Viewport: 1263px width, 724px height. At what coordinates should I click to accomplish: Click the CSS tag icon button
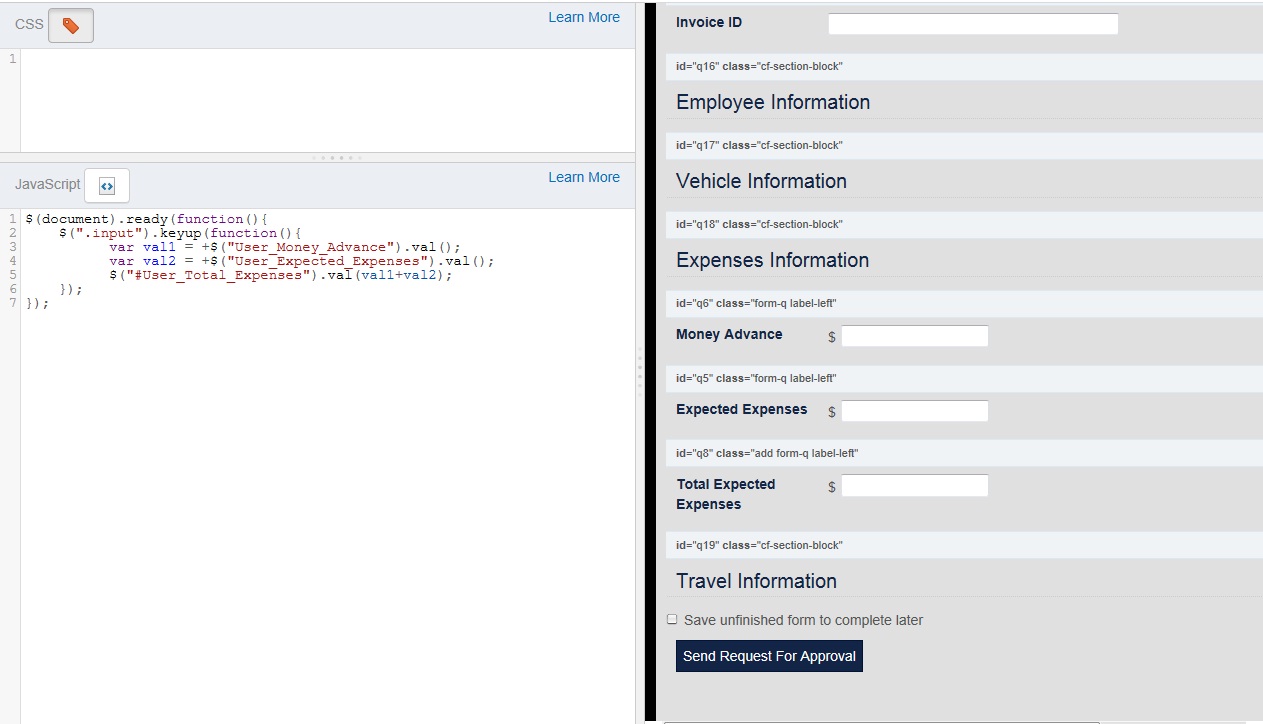(70, 25)
